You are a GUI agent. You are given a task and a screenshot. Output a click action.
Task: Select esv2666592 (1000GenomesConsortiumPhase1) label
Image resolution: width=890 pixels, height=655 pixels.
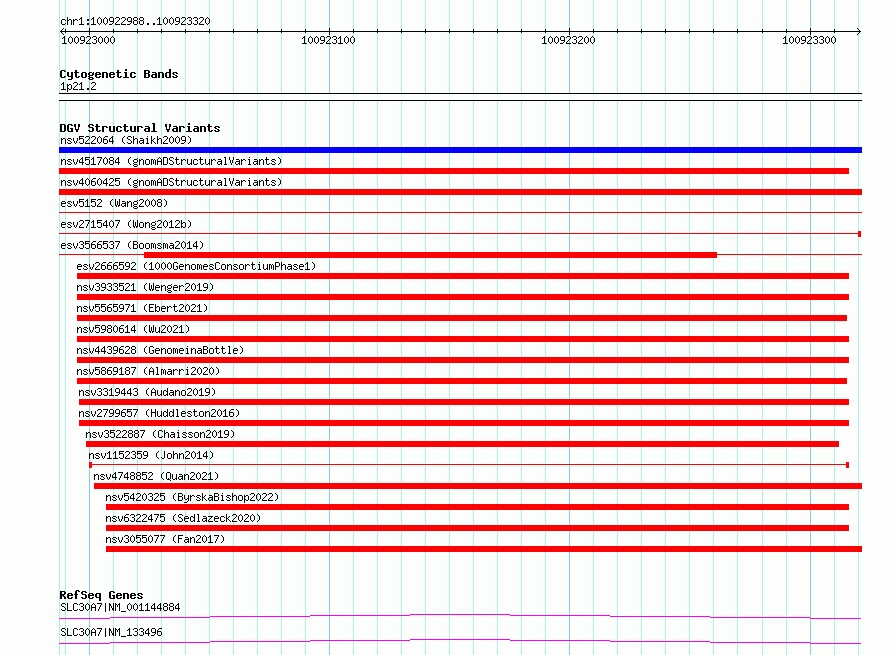[196, 266]
